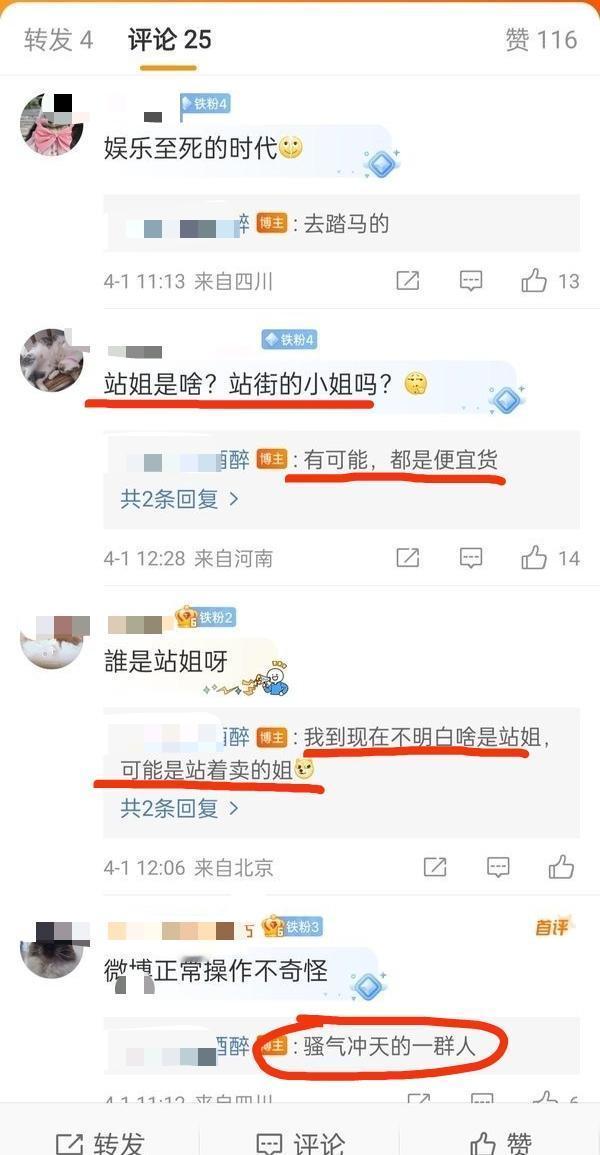Tap the bottom 转发 button
The height and width of the screenshot is (1155, 600).
tap(100, 1141)
